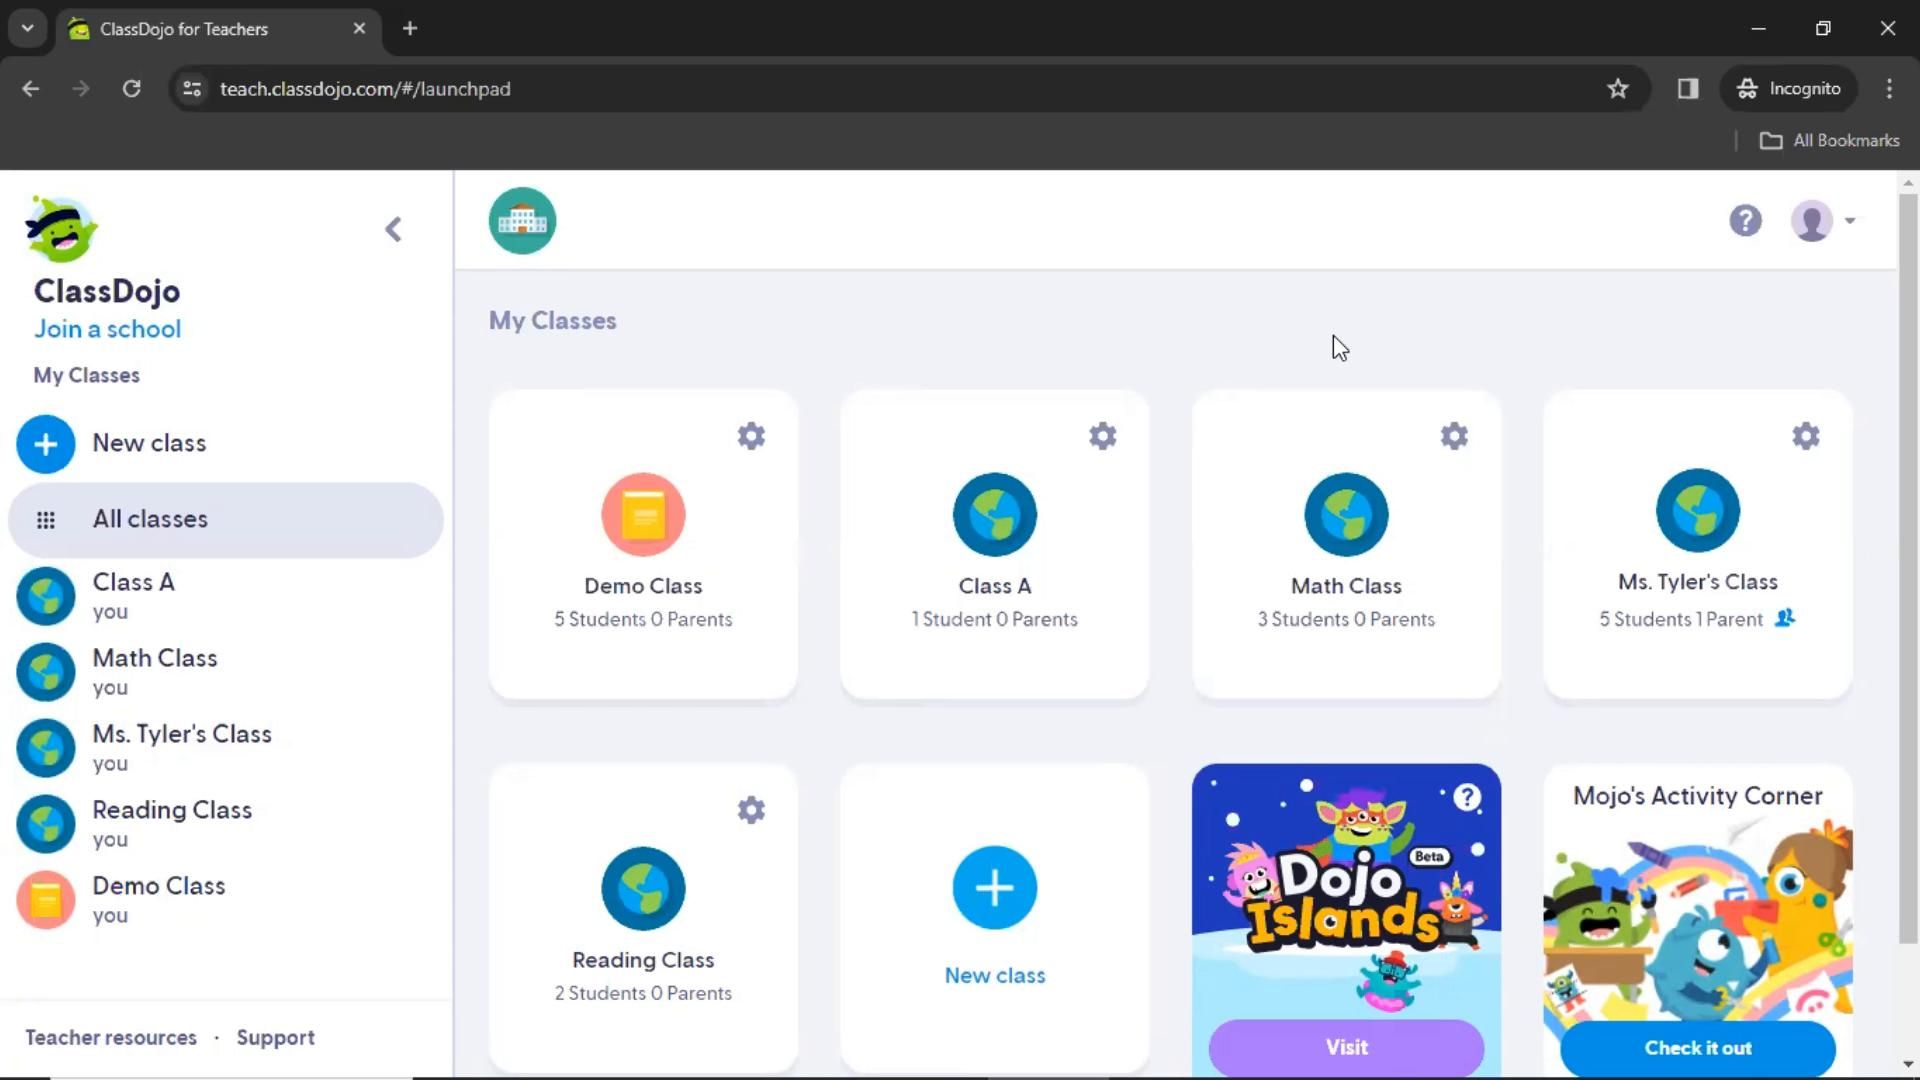Click Ms. Tyler's Class globe avatar in sidebar

[x=45, y=748]
